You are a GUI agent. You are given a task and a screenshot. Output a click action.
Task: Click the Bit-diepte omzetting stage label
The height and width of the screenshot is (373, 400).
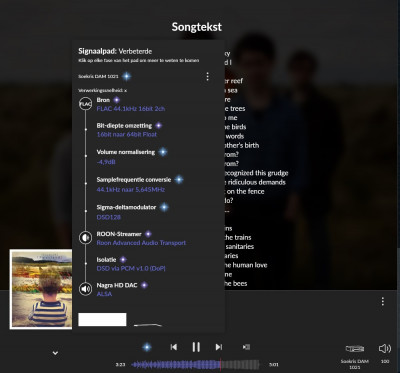124,126
